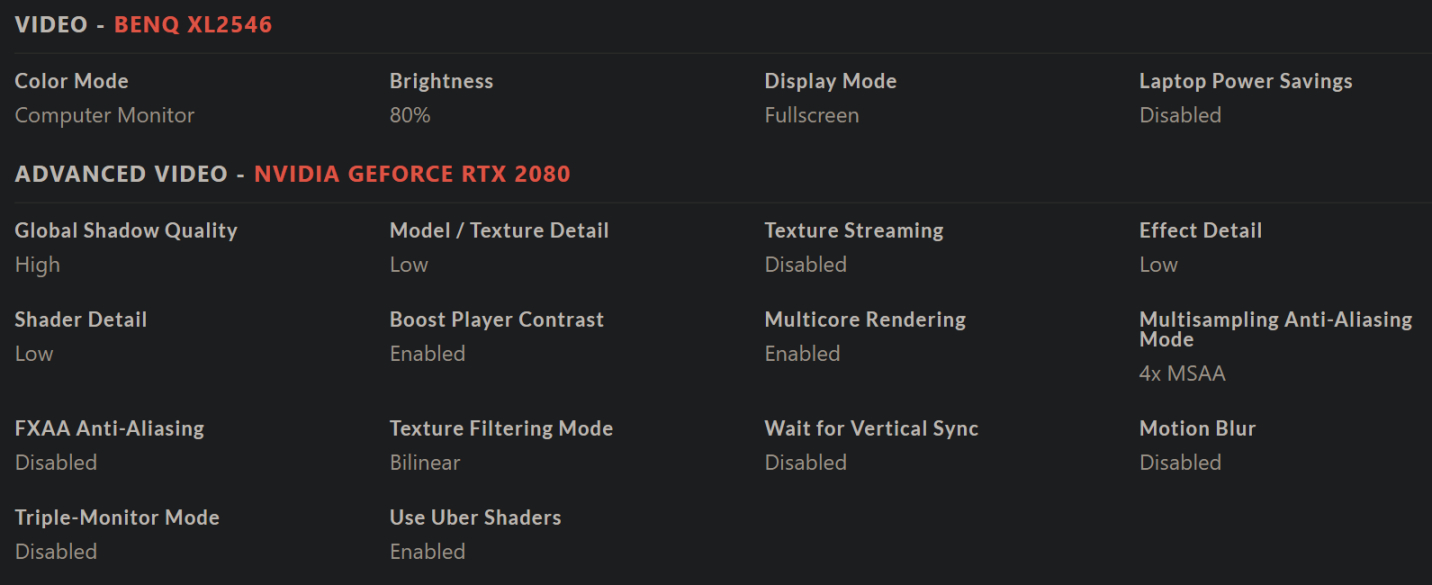Select the Shader Detail label

click(x=81, y=319)
